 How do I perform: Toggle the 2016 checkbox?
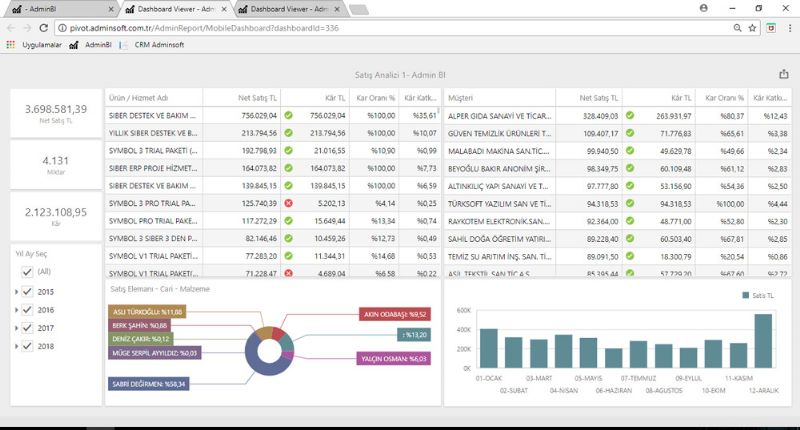[28, 310]
